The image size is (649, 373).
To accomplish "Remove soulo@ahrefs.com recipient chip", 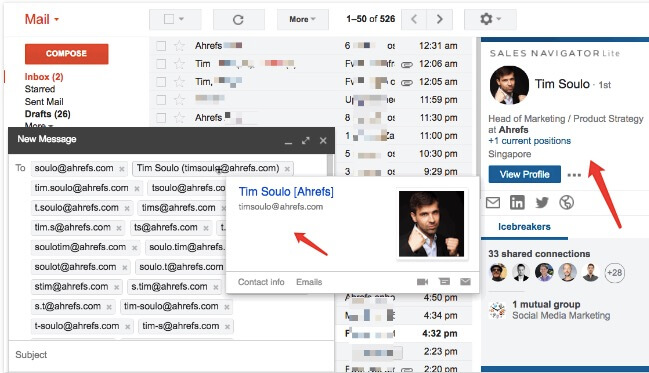I will 122,169.
